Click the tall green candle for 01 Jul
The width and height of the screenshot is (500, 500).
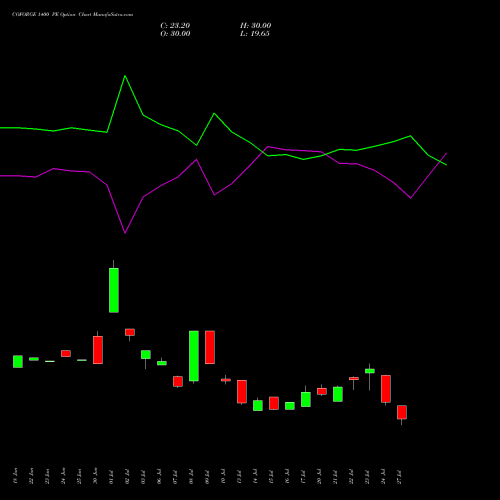pos(114,290)
